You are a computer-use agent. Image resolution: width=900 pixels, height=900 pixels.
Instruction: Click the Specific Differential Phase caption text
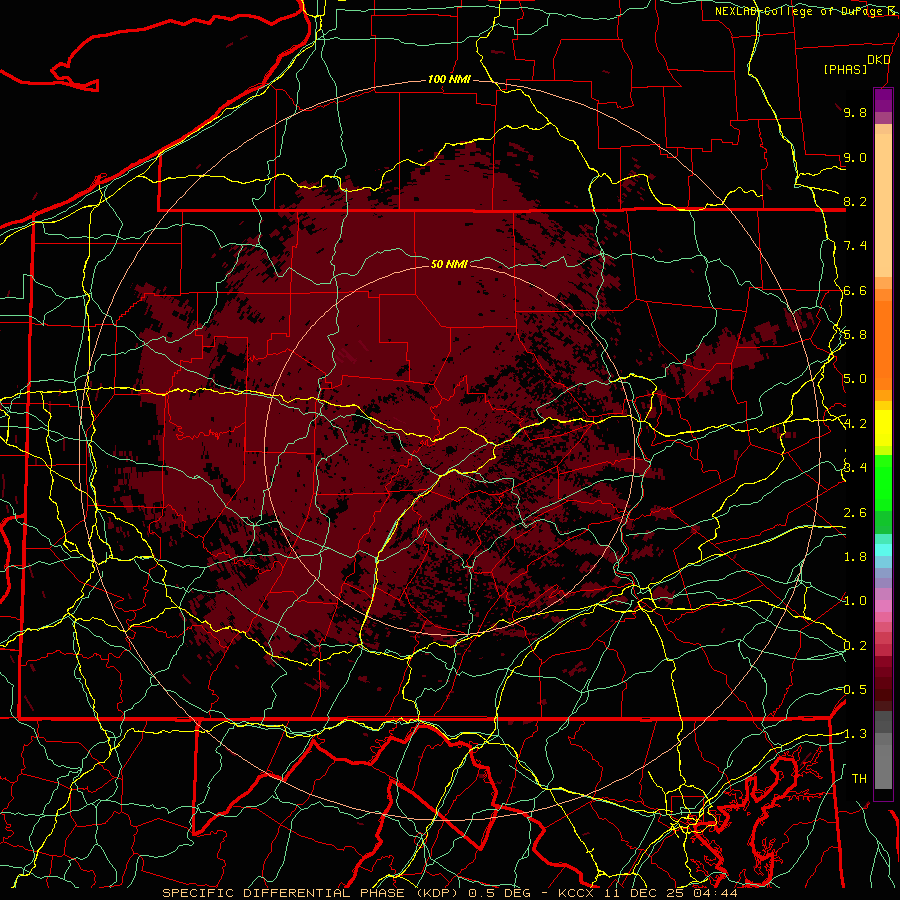click(x=449, y=893)
